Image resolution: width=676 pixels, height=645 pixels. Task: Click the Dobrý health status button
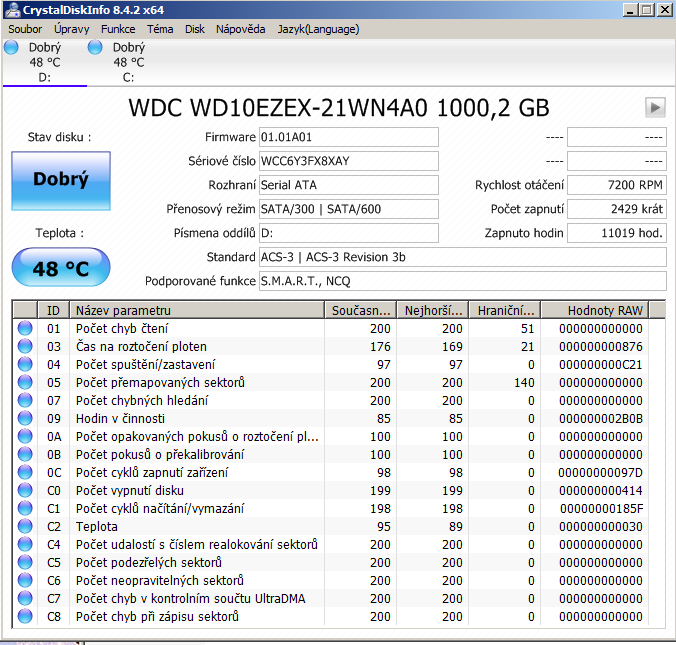(x=61, y=180)
